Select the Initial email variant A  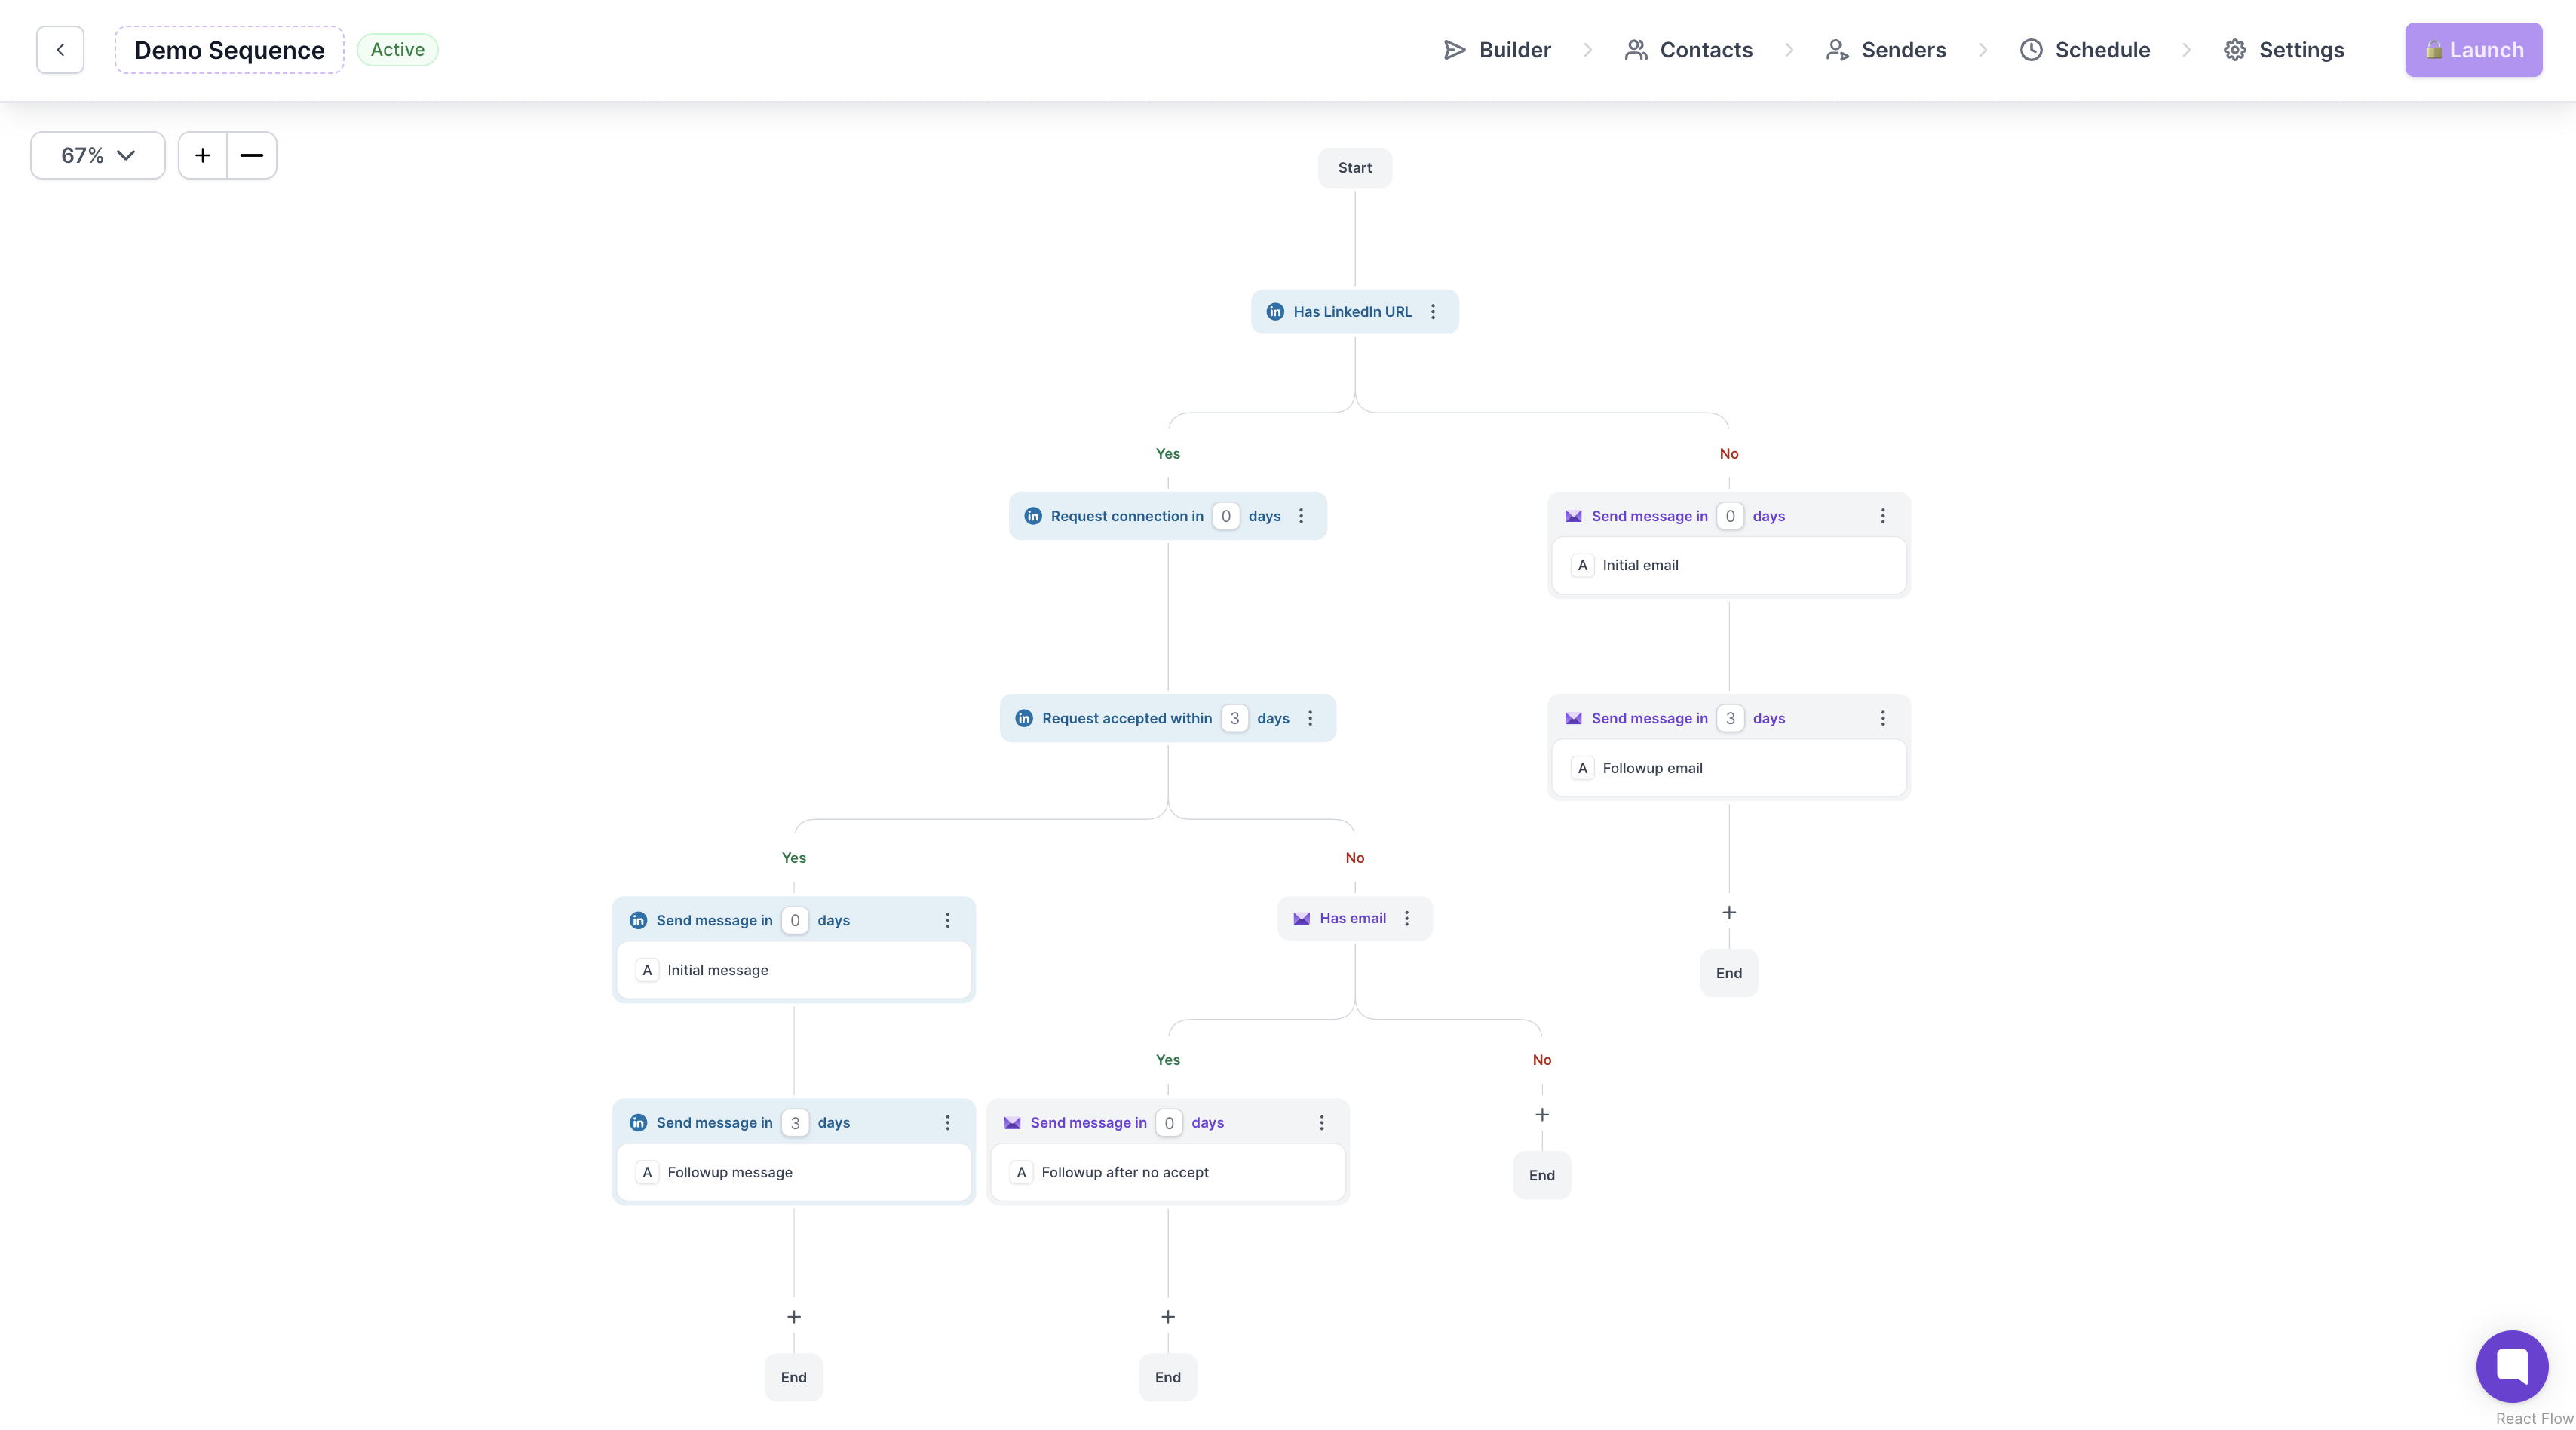click(x=1729, y=566)
